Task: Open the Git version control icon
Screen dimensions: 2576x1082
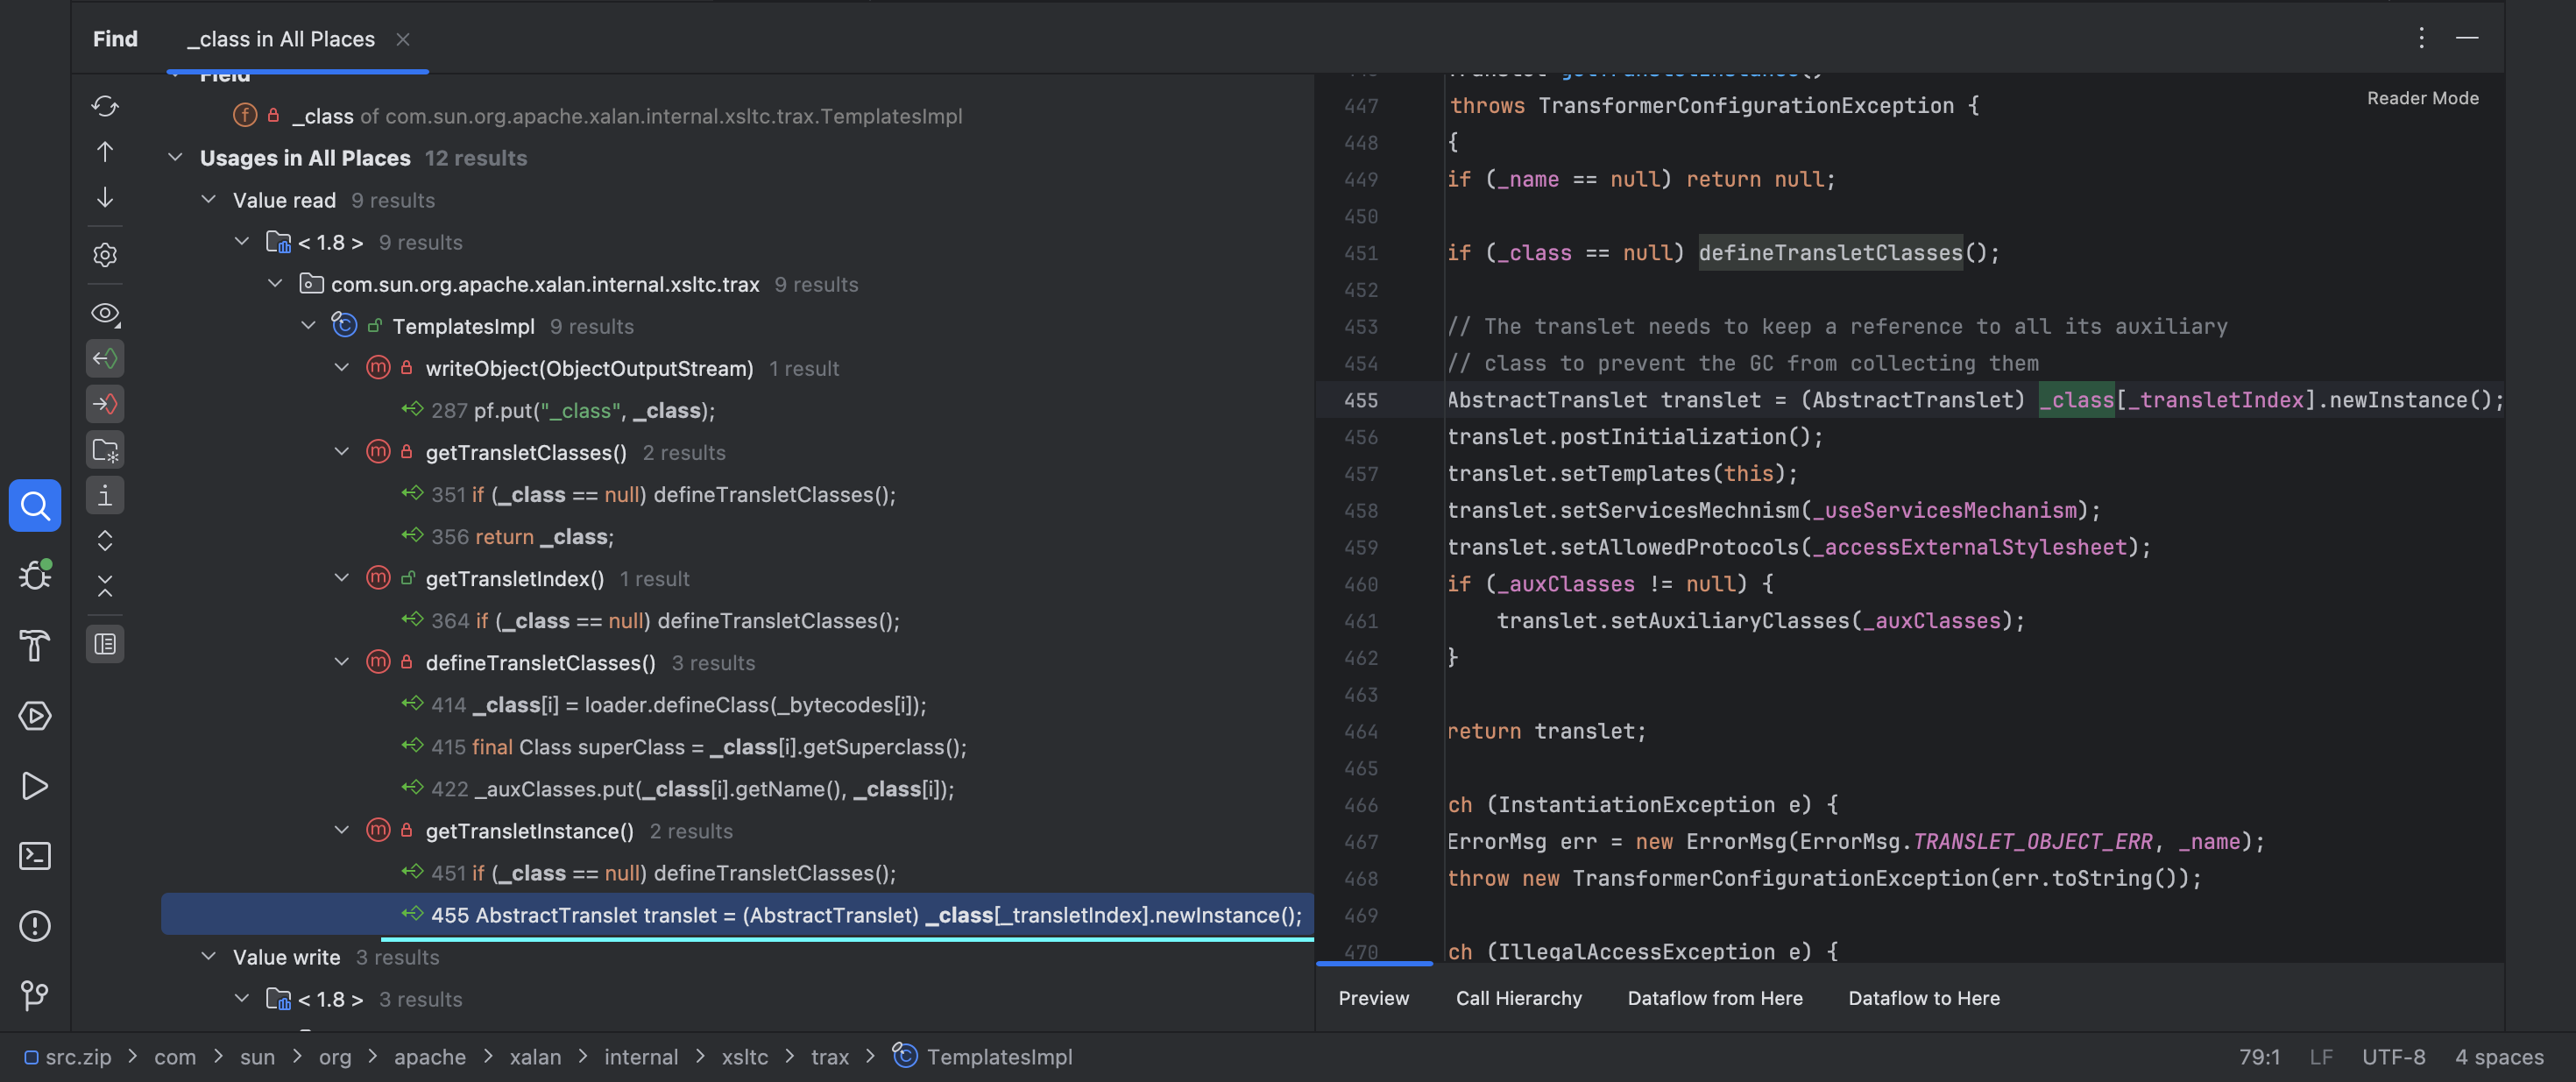Action: click(x=35, y=995)
